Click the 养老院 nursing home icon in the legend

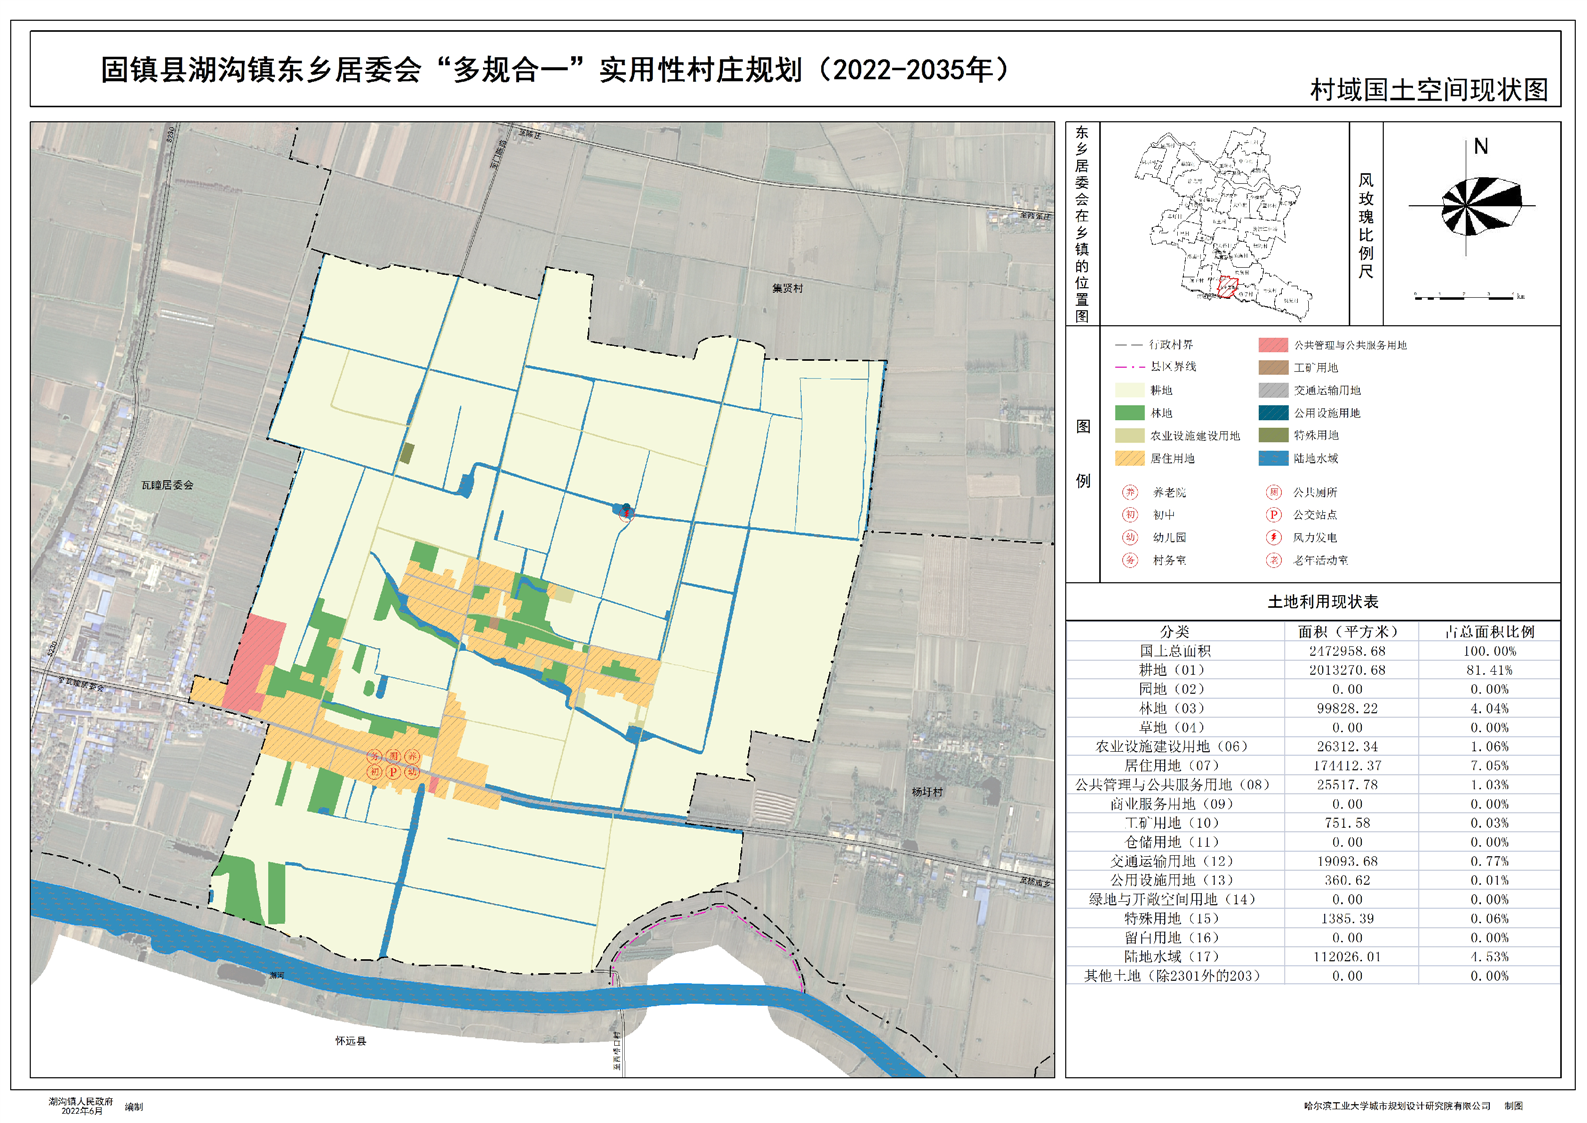click(x=1130, y=492)
